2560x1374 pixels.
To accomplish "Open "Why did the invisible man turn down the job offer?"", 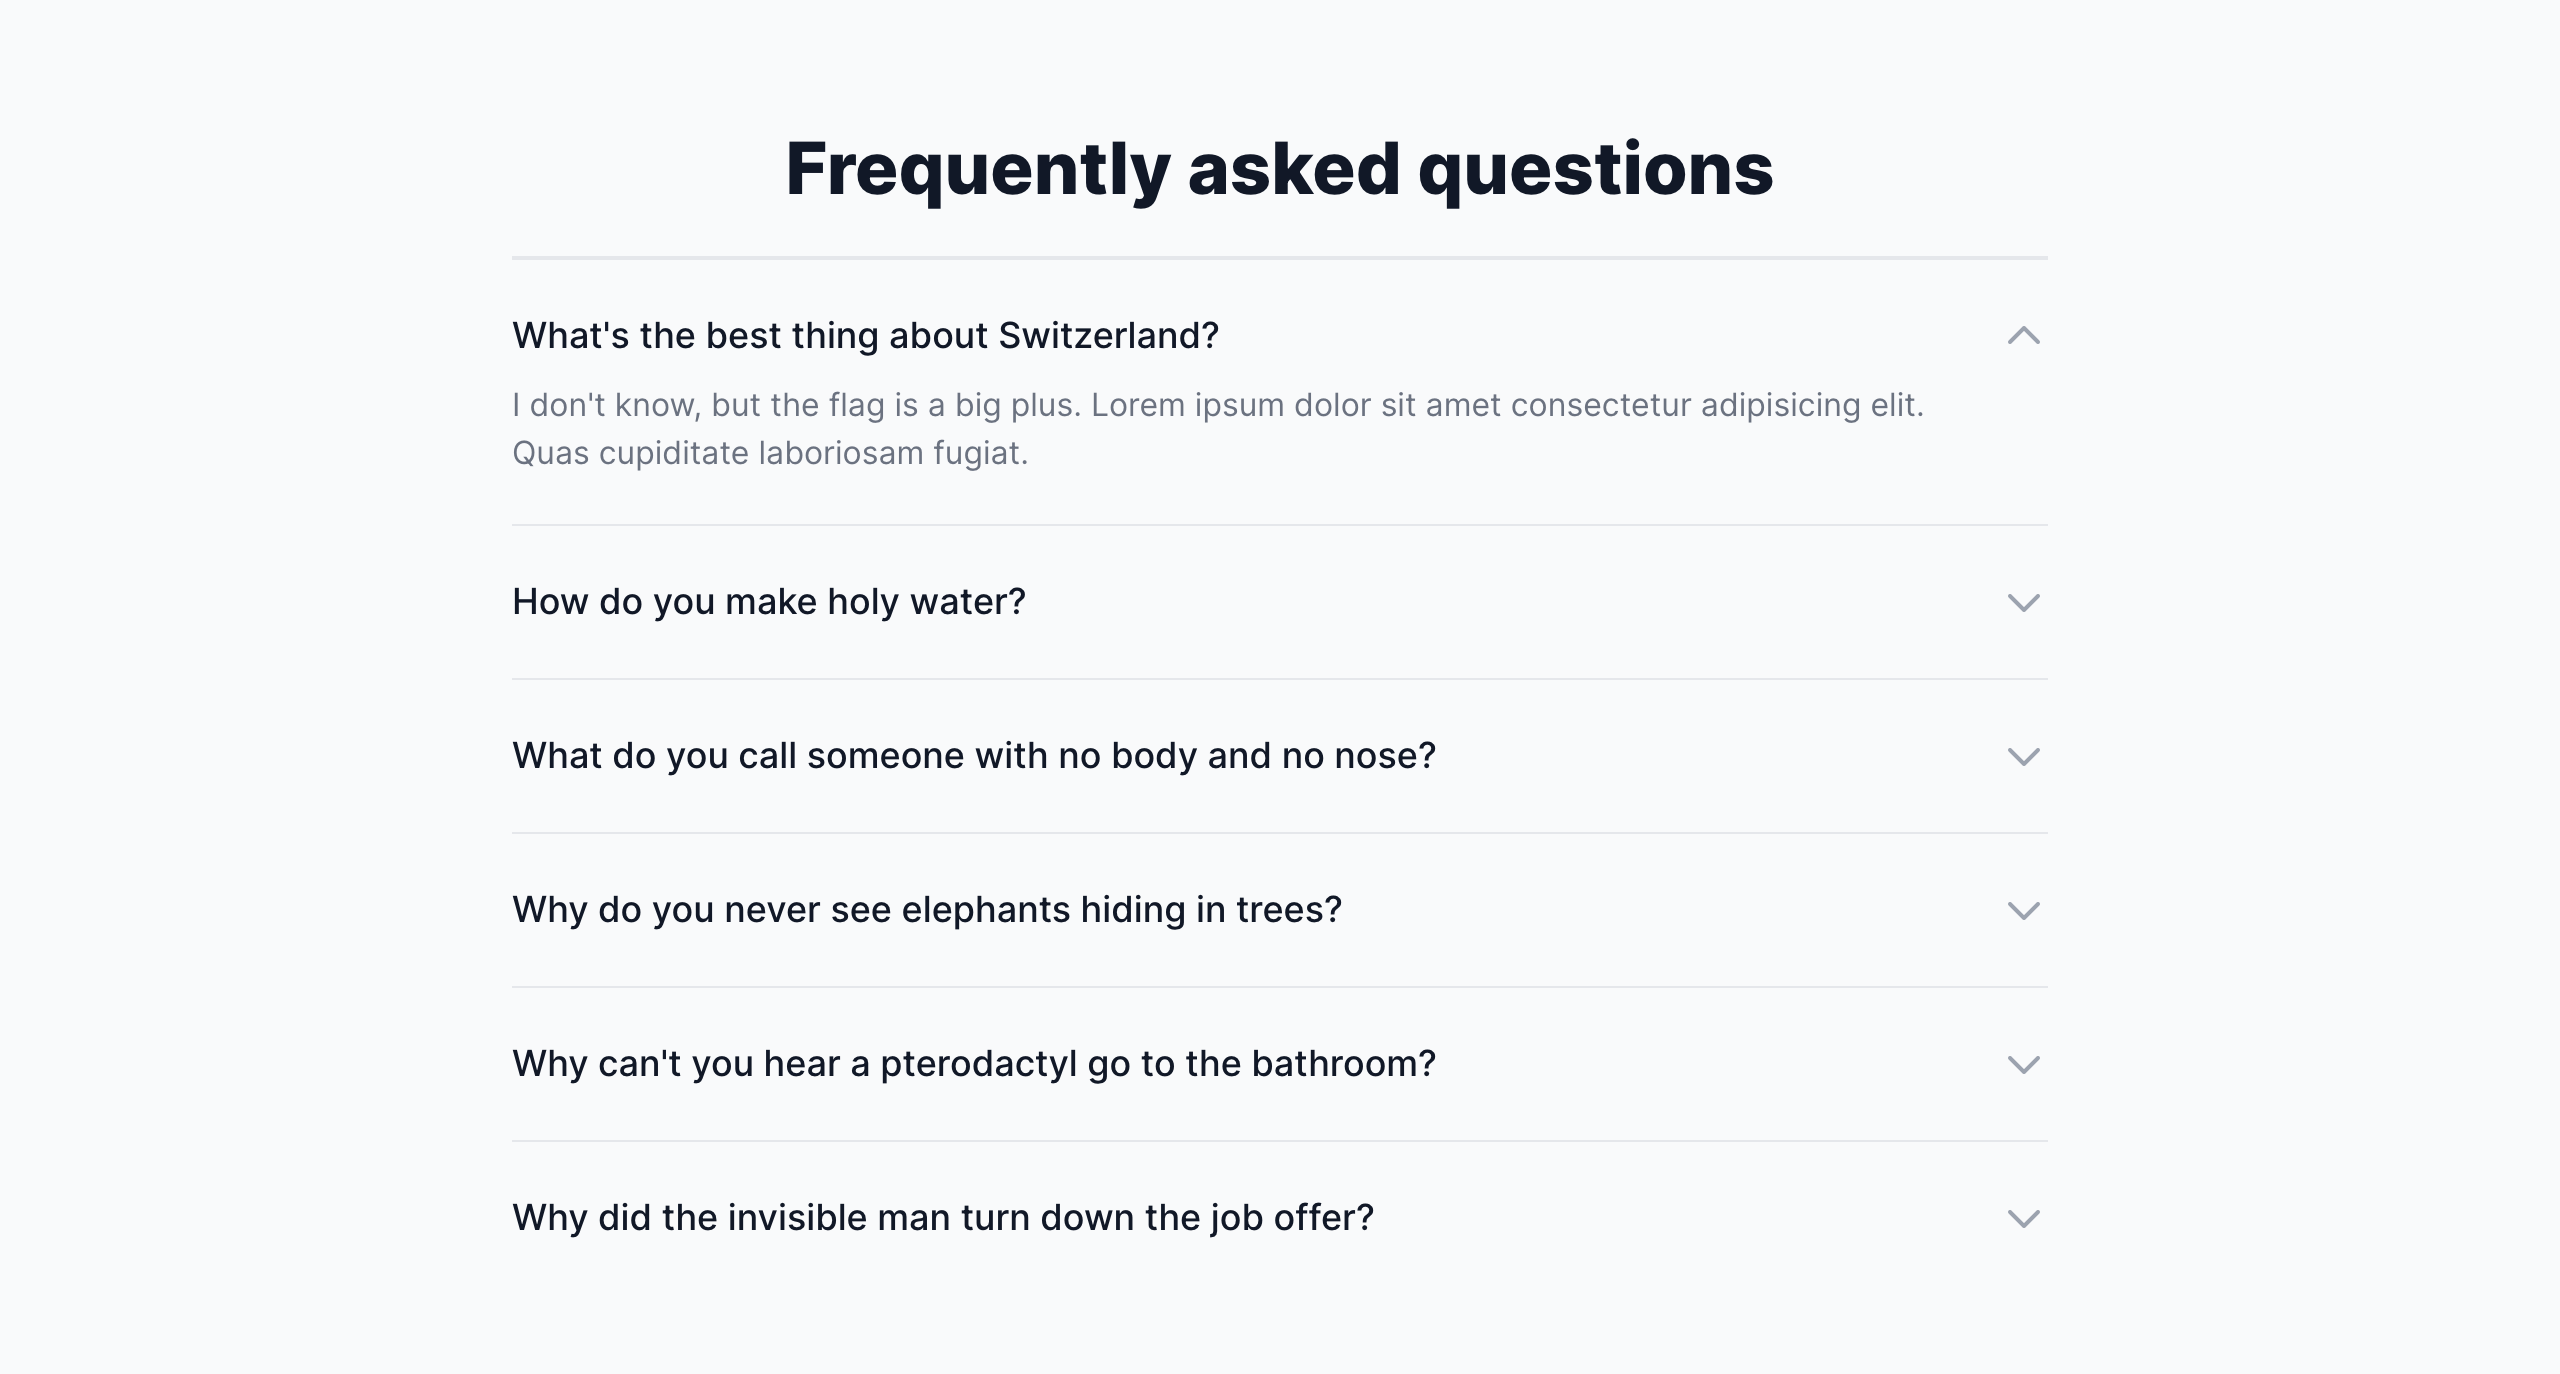I will tap(942, 1218).
